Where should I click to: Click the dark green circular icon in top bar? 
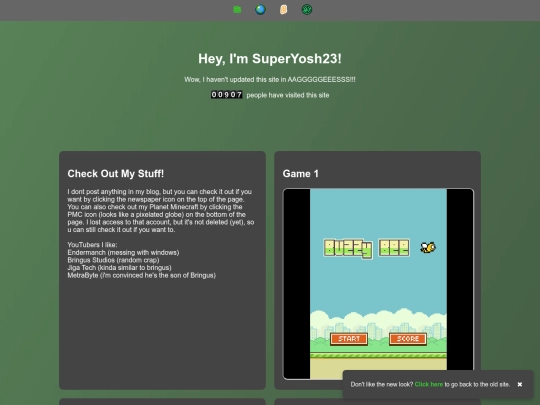coord(307,10)
